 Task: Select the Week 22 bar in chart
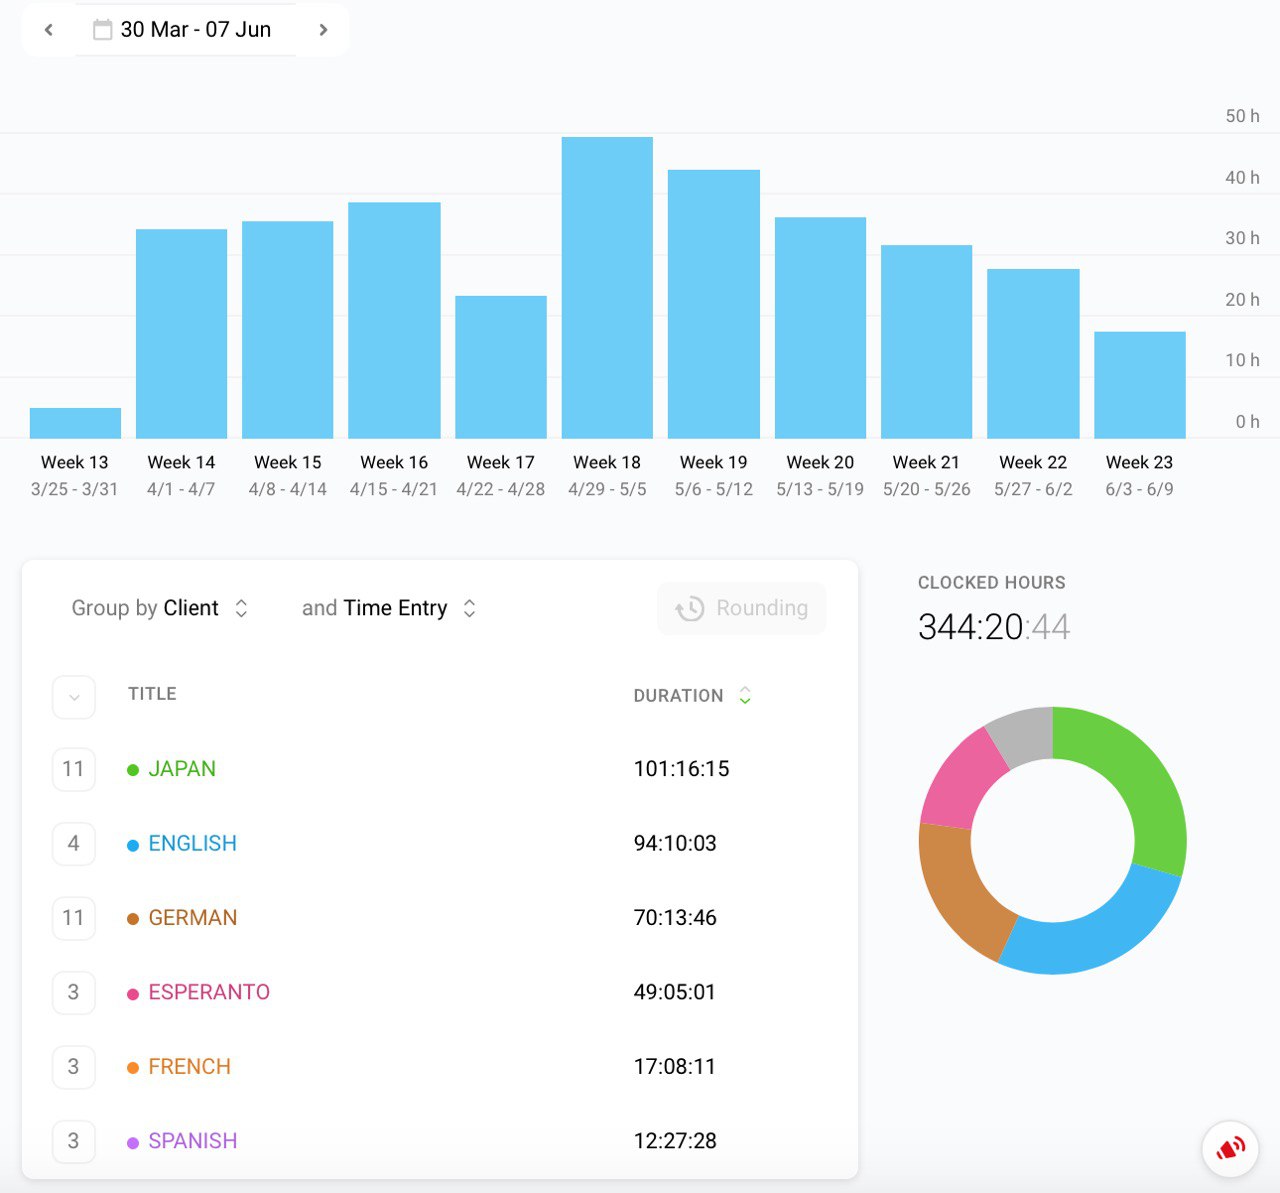coord(1033,354)
